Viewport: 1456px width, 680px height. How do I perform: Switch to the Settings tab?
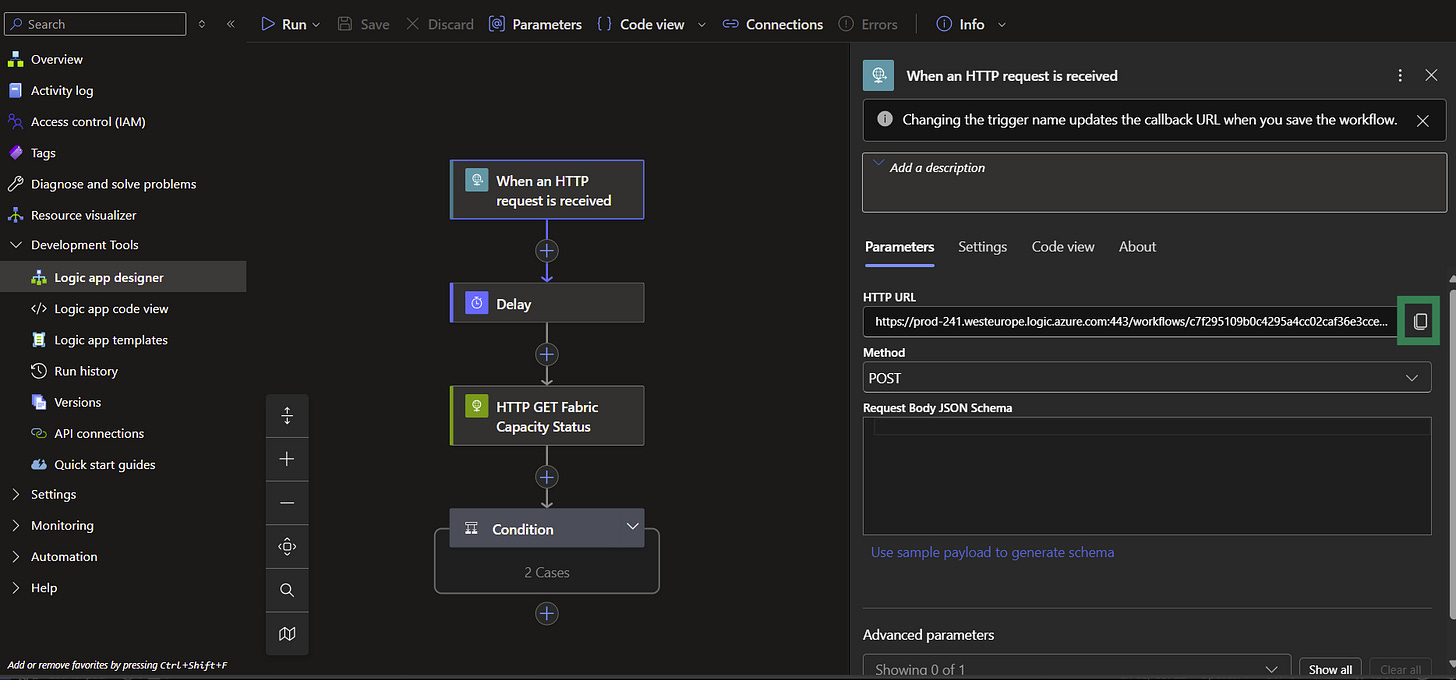click(x=982, y=247)
